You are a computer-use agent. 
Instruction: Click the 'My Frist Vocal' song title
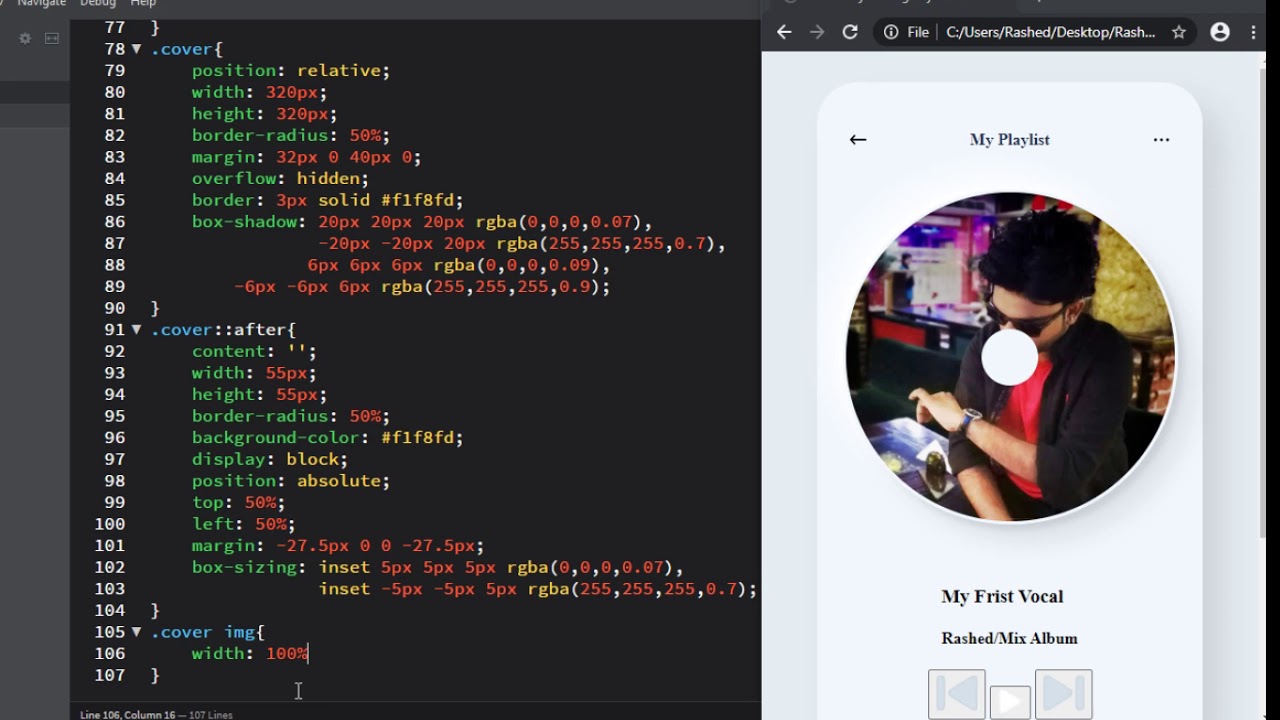click(x=1002, y=597)
